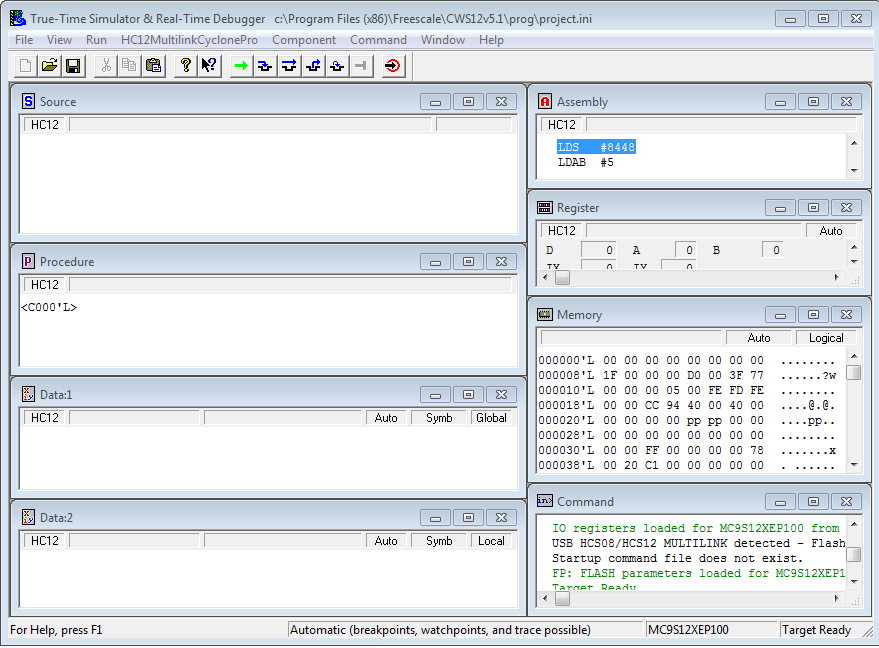Activate context help arrow-question icon
Screen dimensions: 879x648
210,66
